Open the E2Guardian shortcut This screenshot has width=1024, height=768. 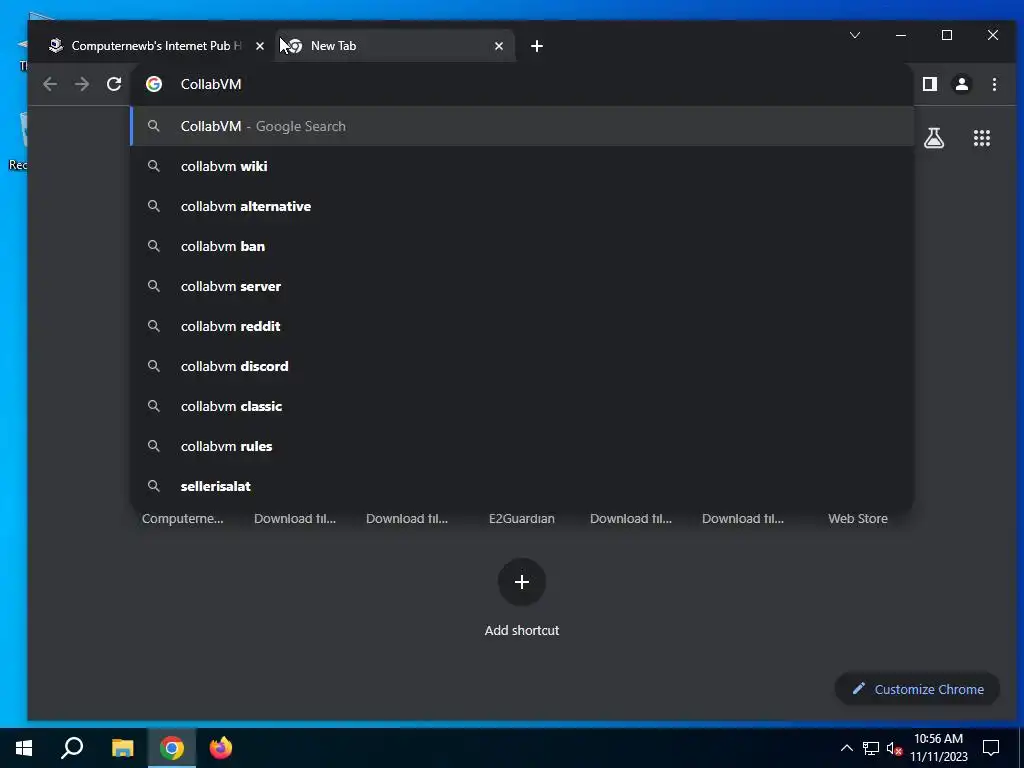point(522,519)
